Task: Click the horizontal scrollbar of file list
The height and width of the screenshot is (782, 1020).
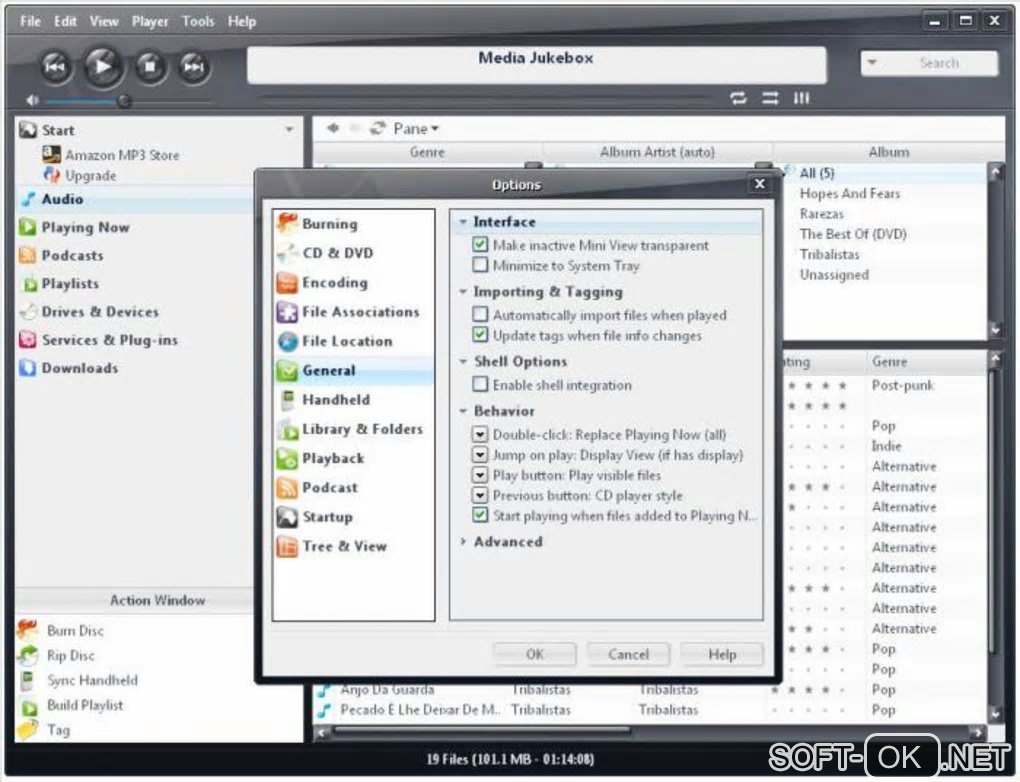Action: 481,733
